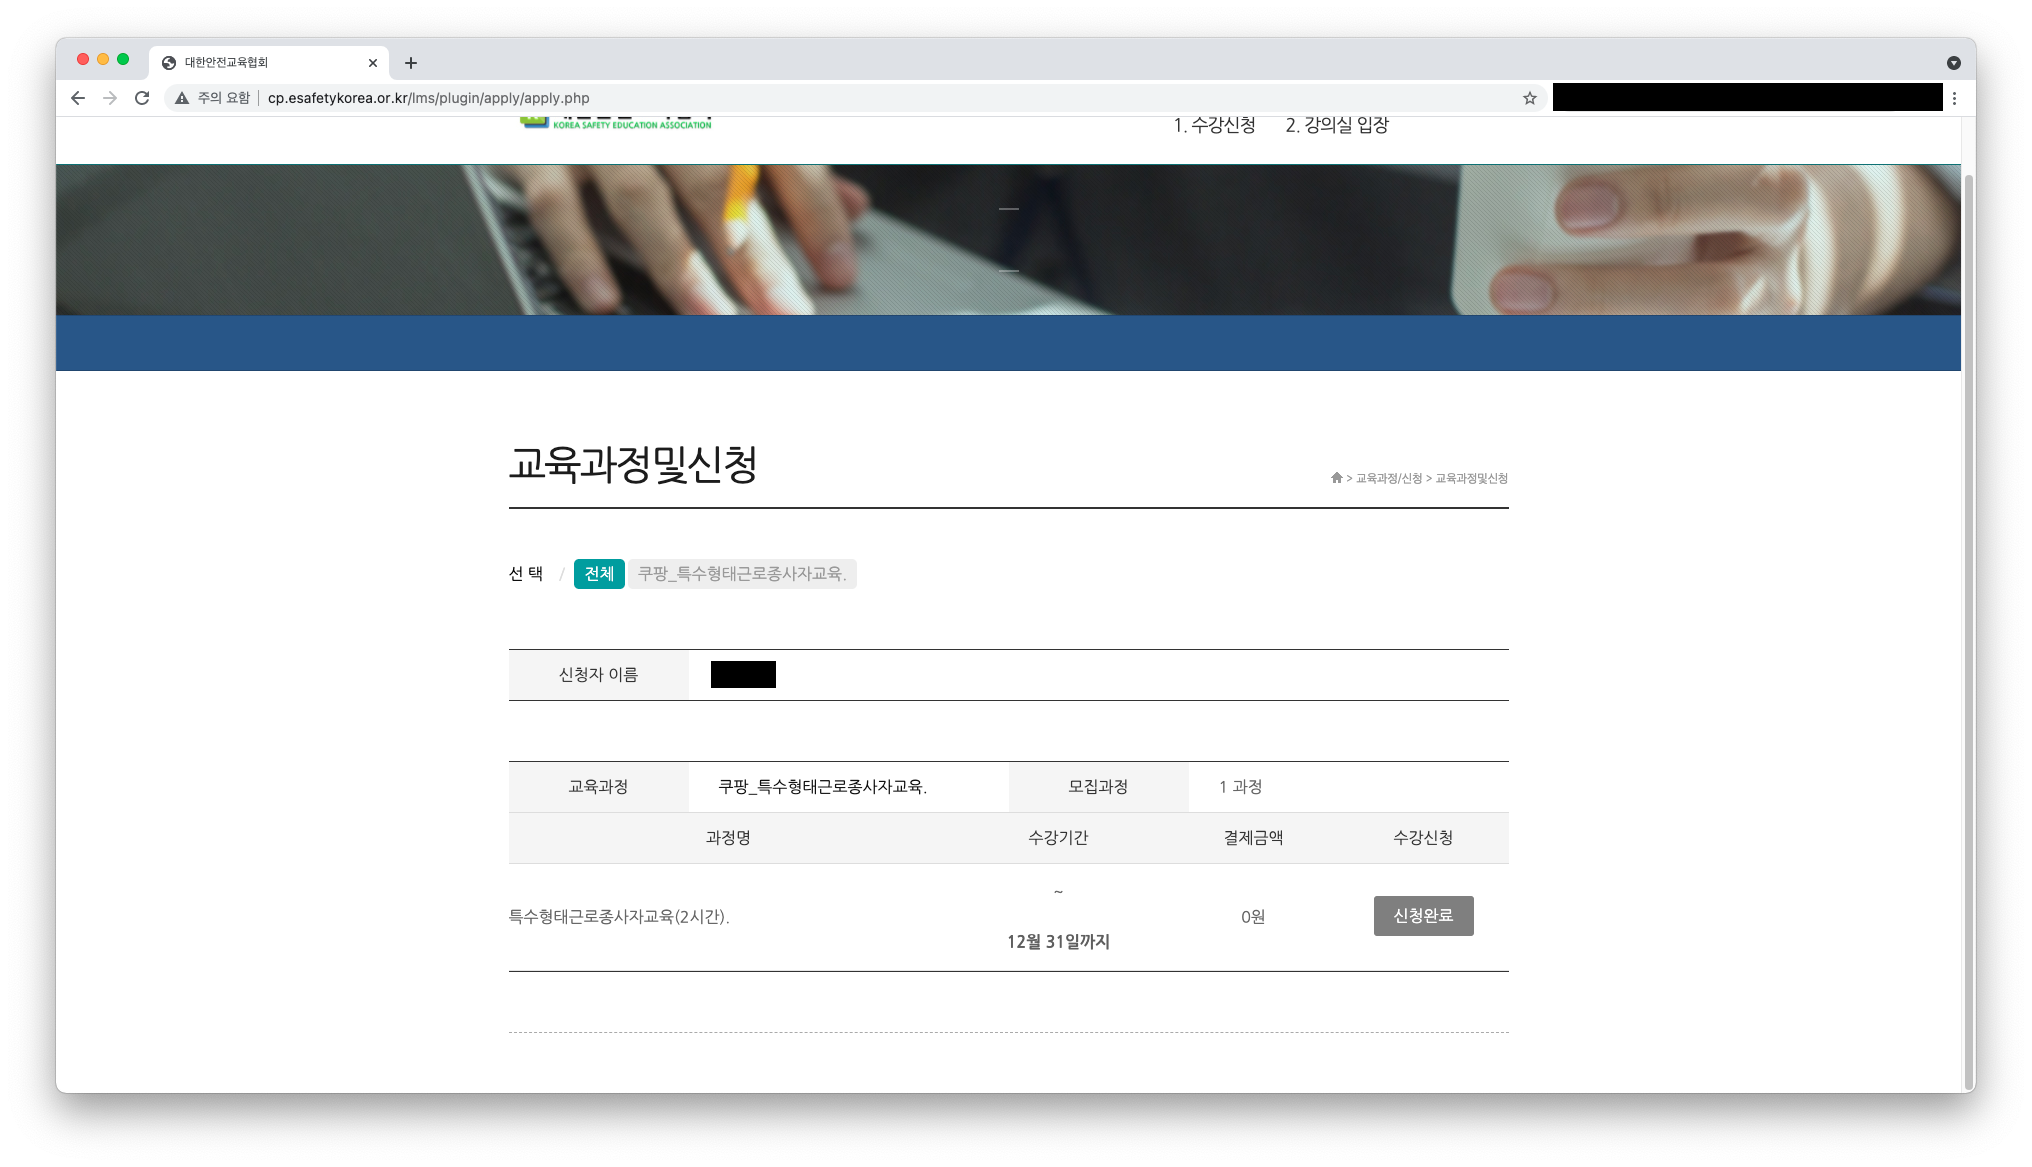2032x1167 pixels.
Task: Click the browser forward arrow
Action: [x=110, y=98]
